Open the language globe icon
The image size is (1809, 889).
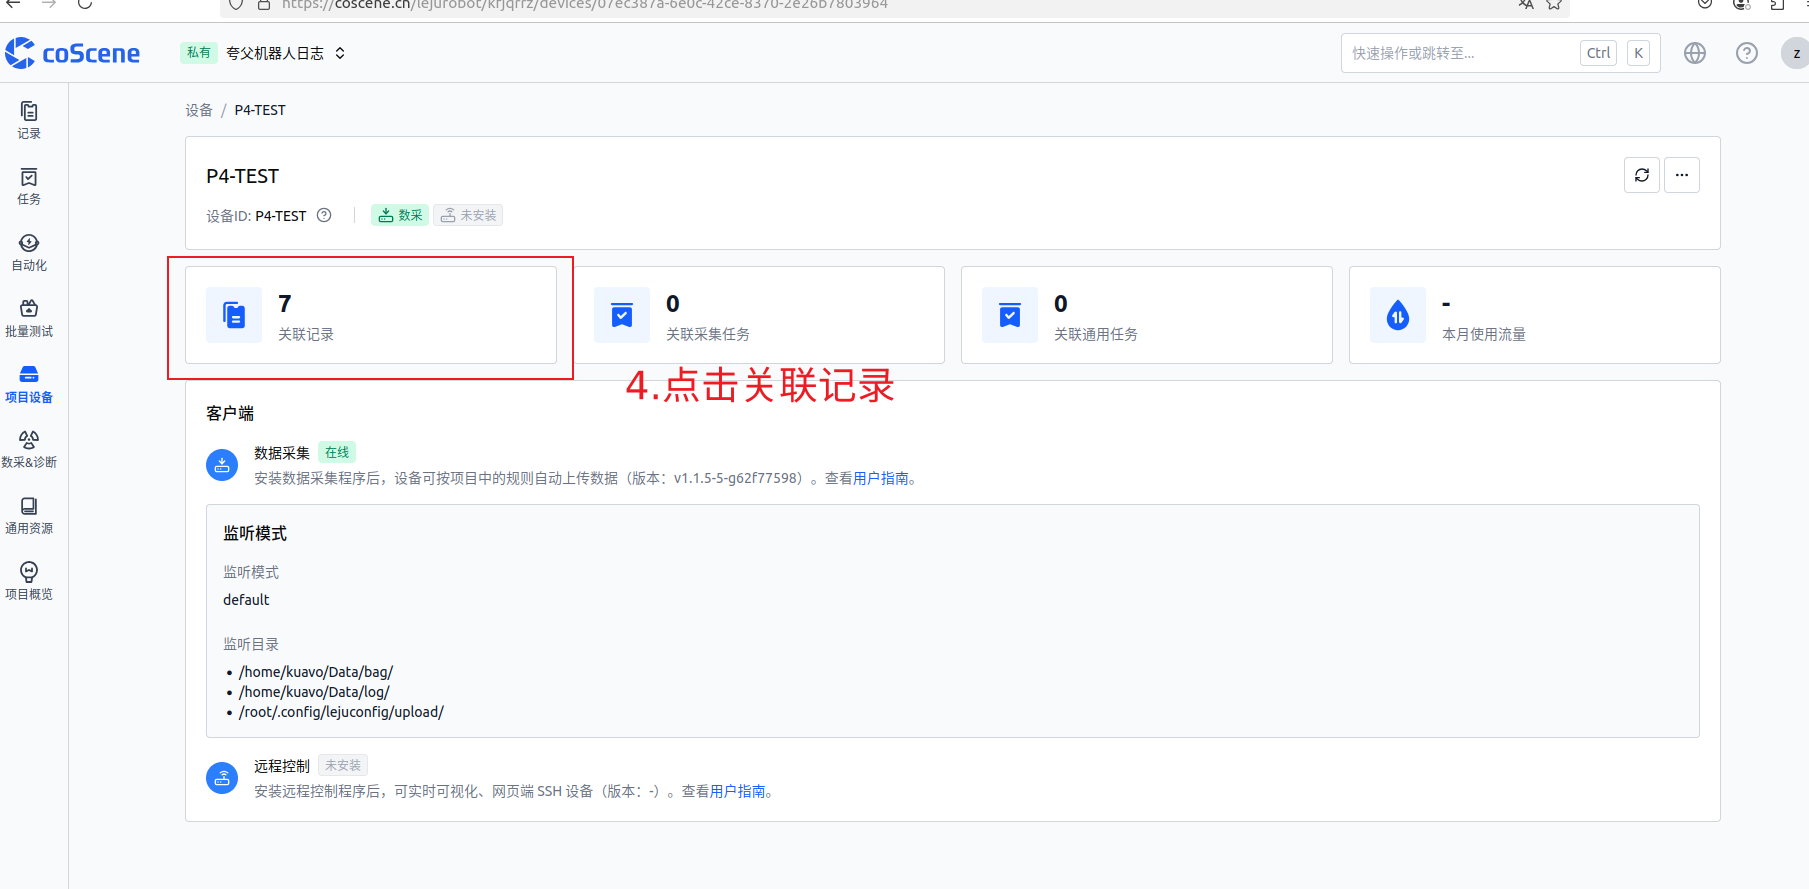[1695, 53]
